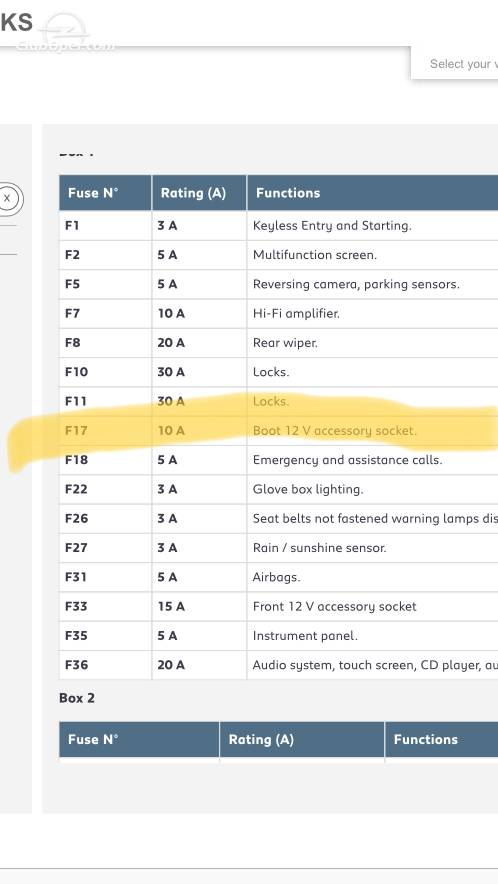
Task: Select F18 Emergency and assistance calls row
Action: 279,460
